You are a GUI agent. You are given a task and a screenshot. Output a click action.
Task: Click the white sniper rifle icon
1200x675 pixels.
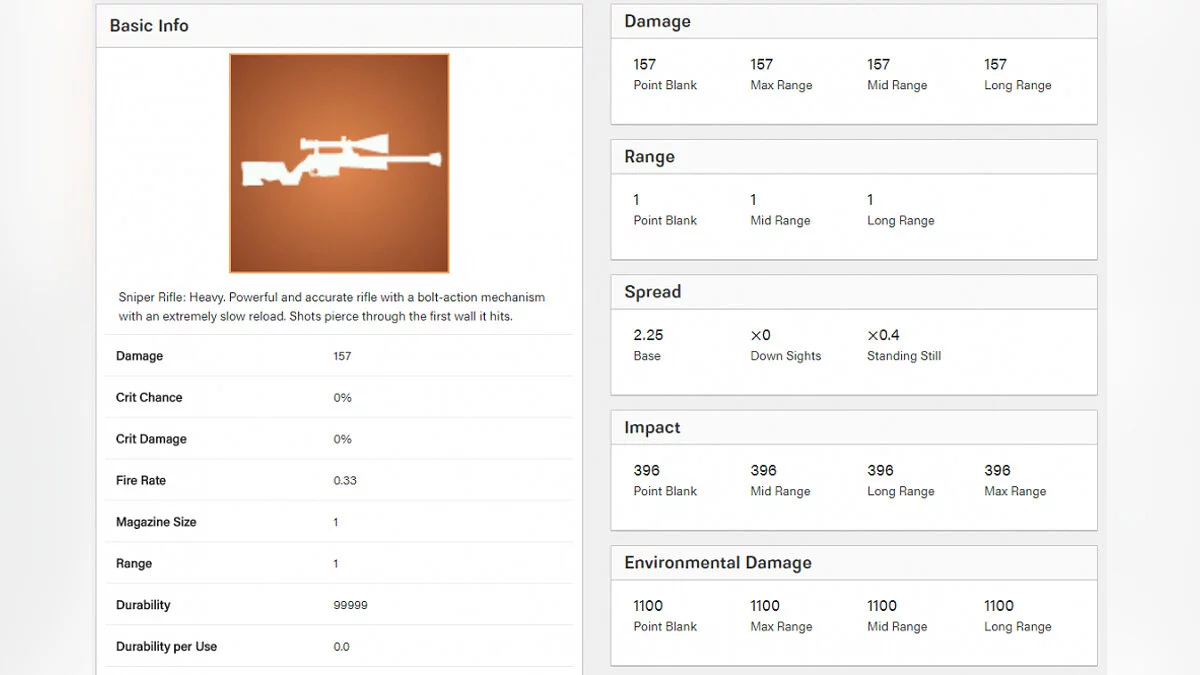(341, 160)
